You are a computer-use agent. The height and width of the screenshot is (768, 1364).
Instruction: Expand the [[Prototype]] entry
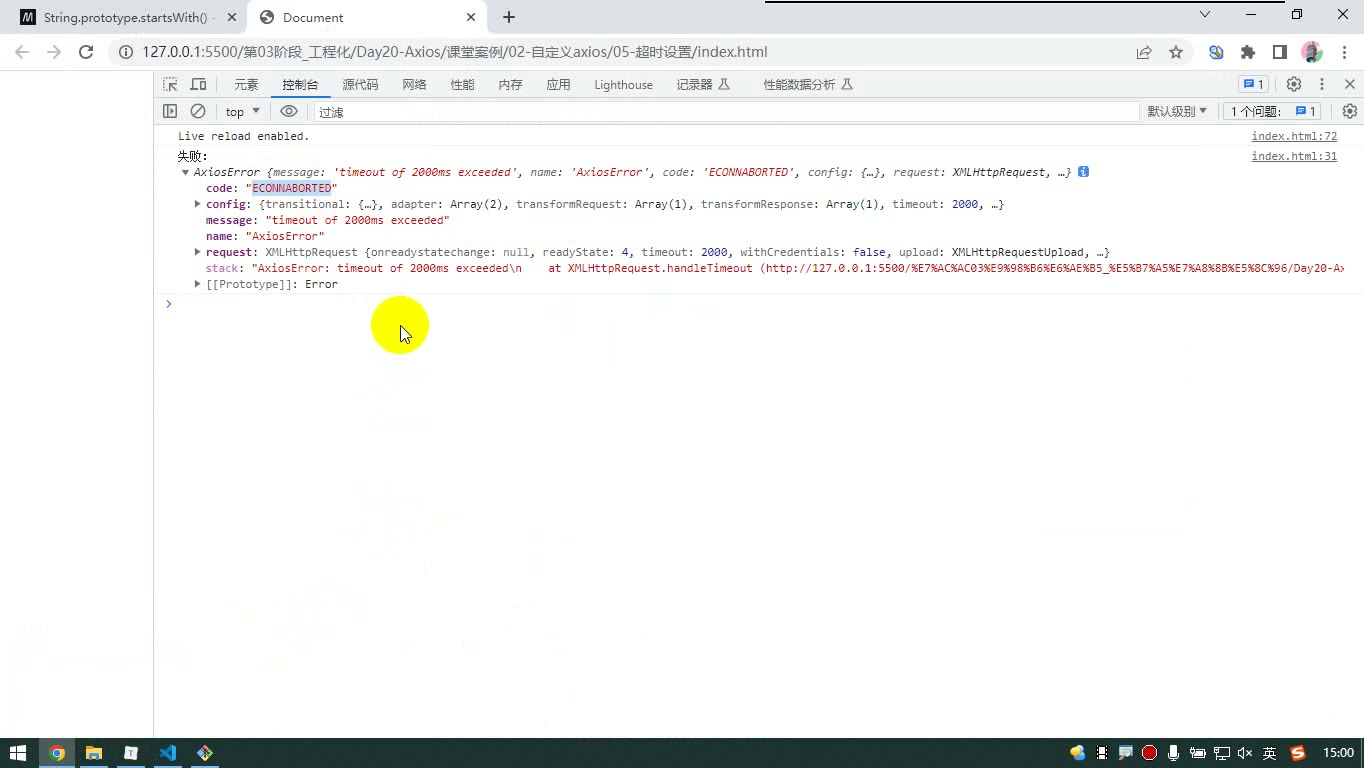tap(198, 284)
